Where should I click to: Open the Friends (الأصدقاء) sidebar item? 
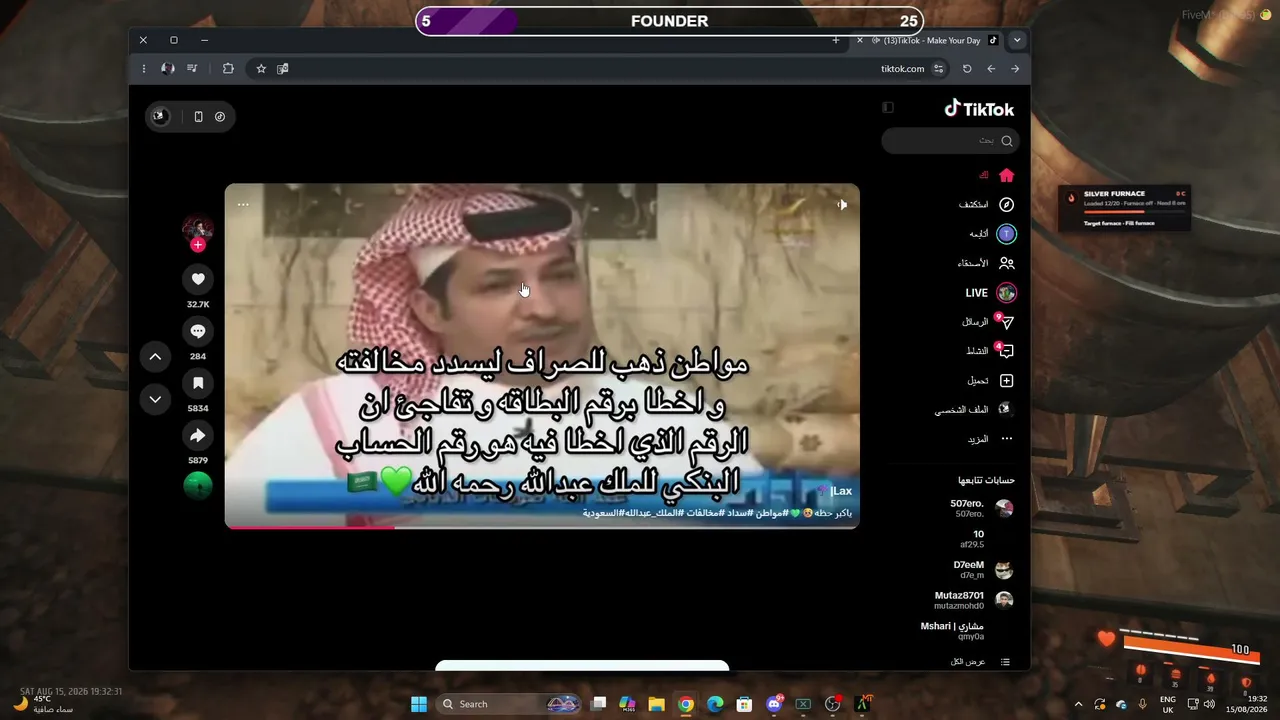click(x=986, y=263)
